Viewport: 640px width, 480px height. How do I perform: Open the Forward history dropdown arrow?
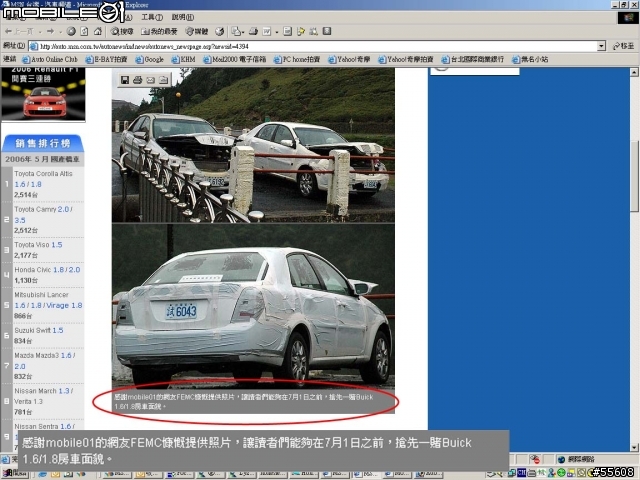coord(60,31)
